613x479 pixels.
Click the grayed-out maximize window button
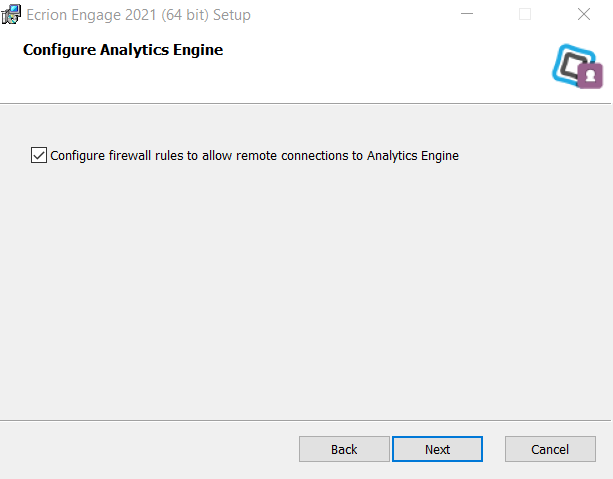point(525,14)
